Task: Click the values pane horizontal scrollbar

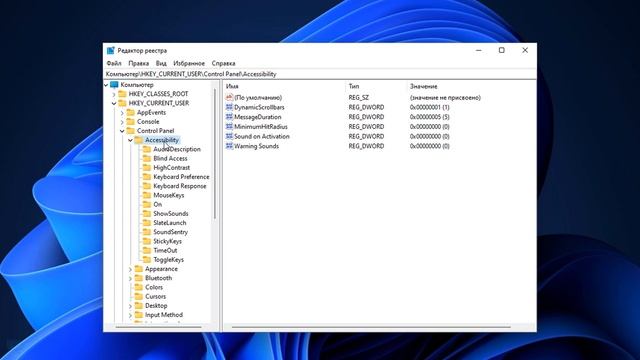Action: click(x=371, y=327)
